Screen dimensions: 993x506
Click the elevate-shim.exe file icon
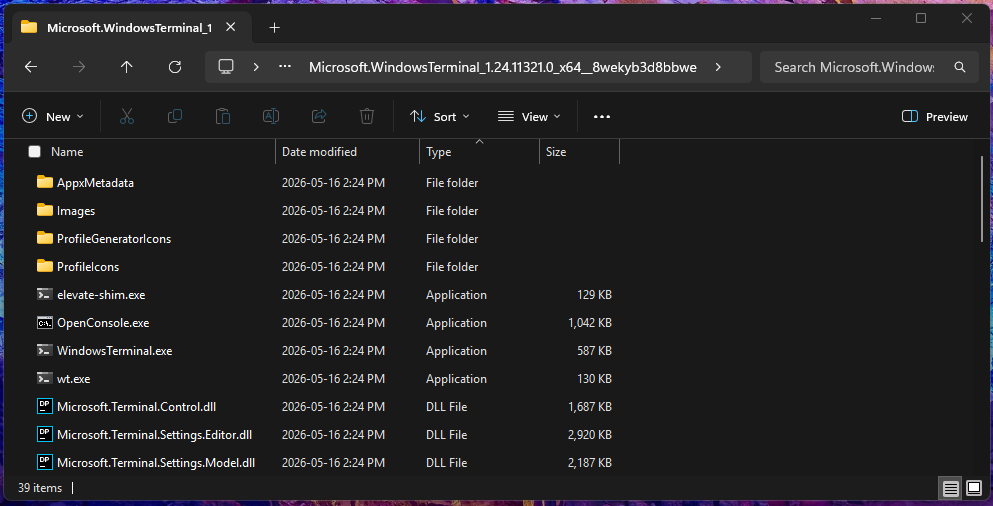coord(44,294)
